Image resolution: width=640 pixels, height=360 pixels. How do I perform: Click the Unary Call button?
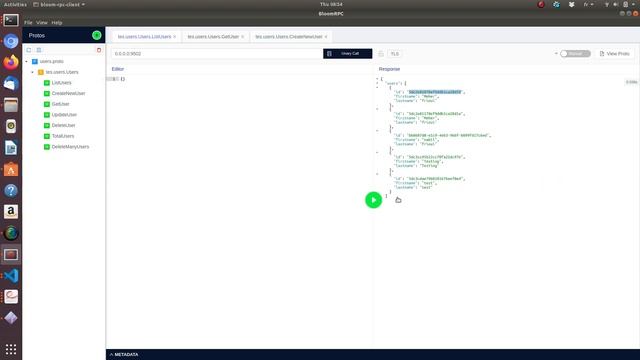[348, 53]
